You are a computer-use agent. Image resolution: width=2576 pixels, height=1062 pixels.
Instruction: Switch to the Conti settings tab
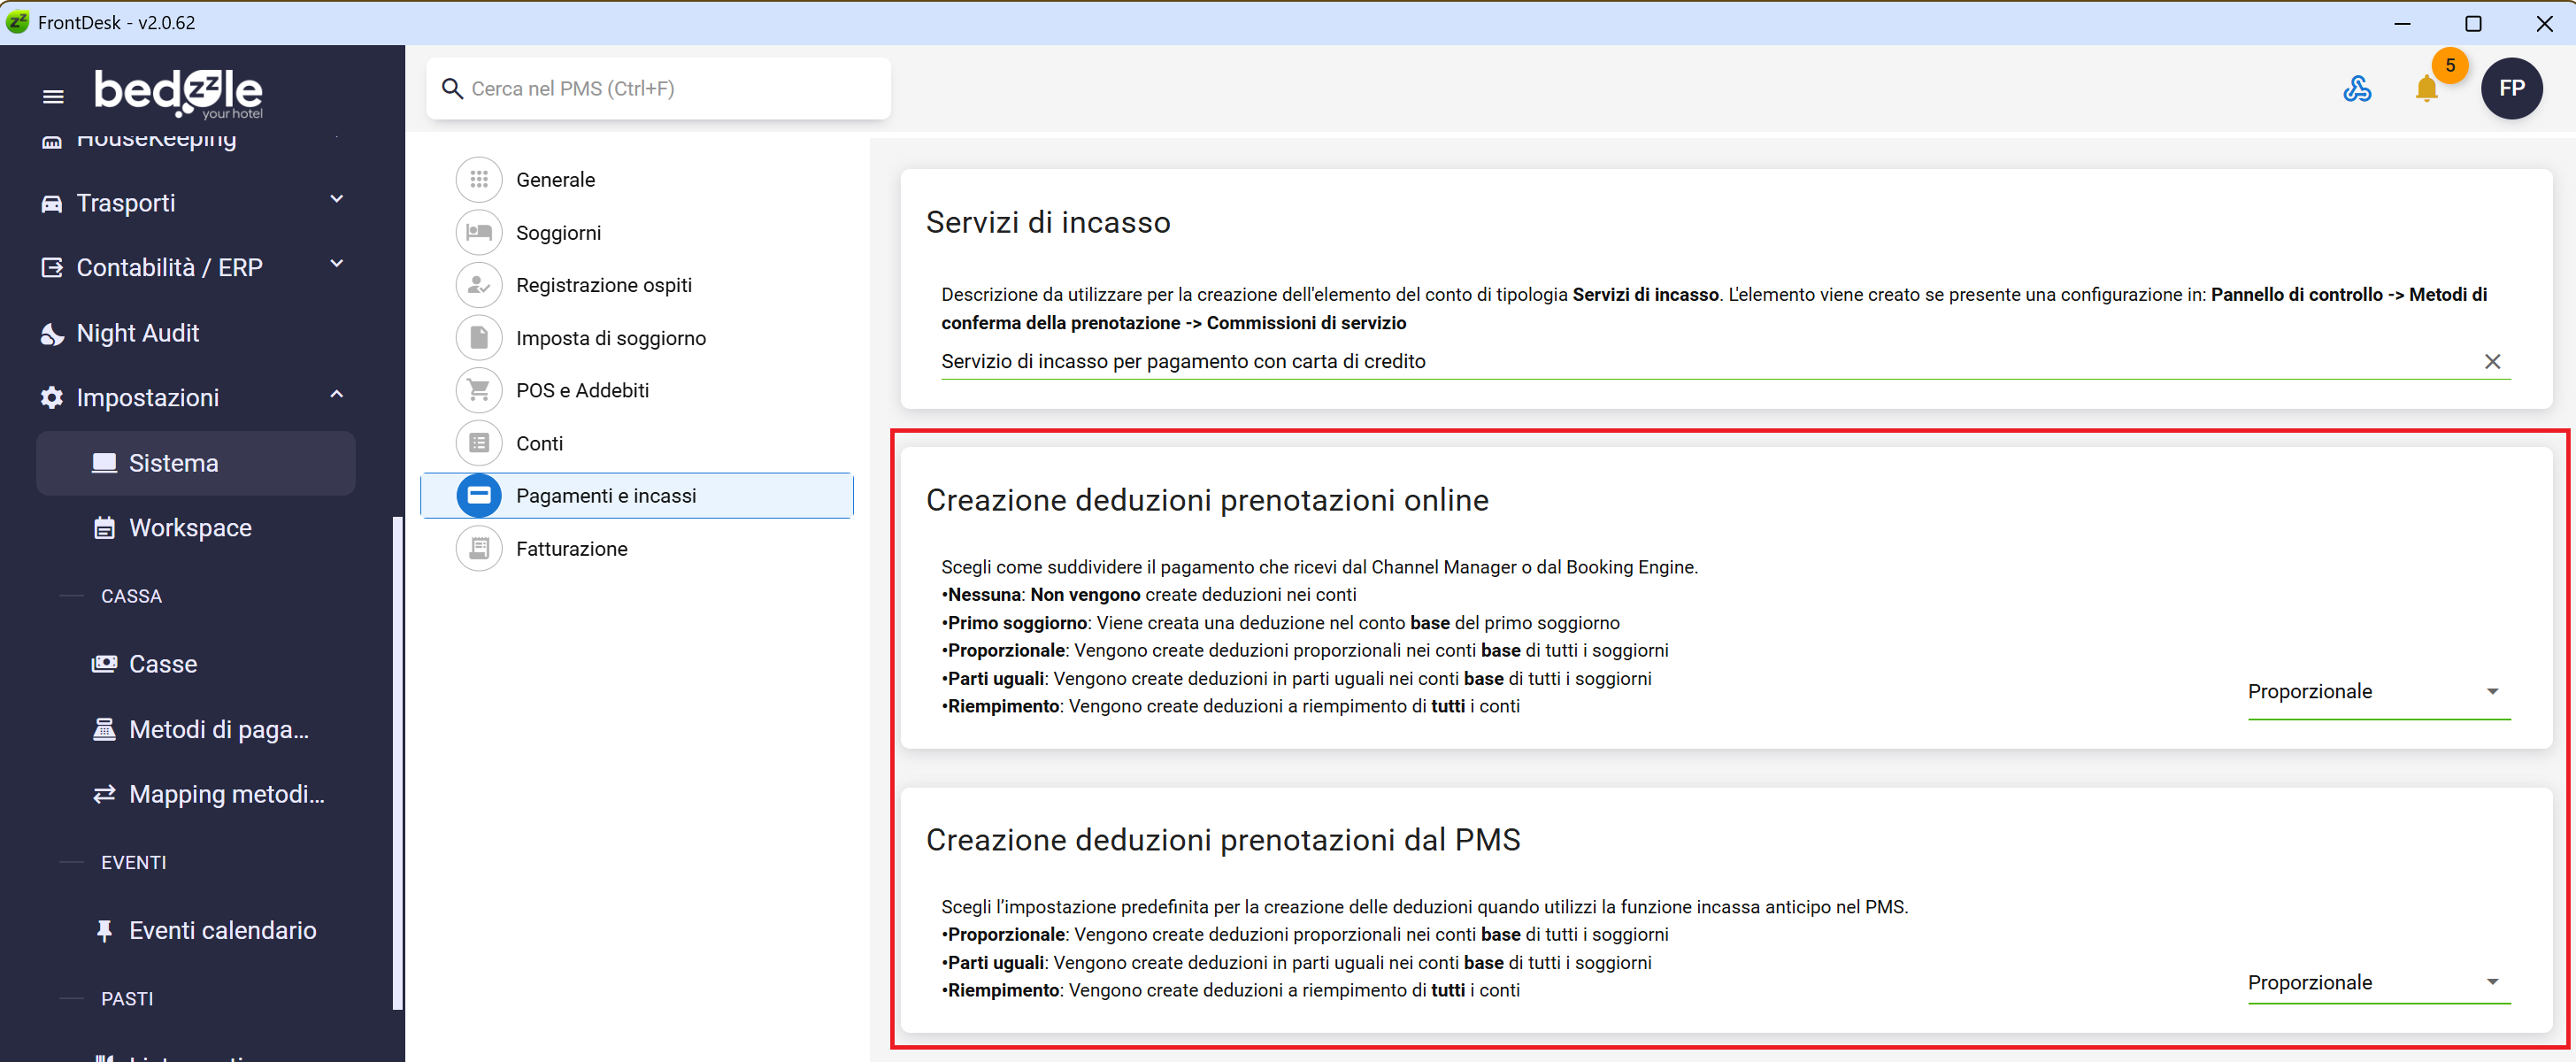[x=539, y=444]
